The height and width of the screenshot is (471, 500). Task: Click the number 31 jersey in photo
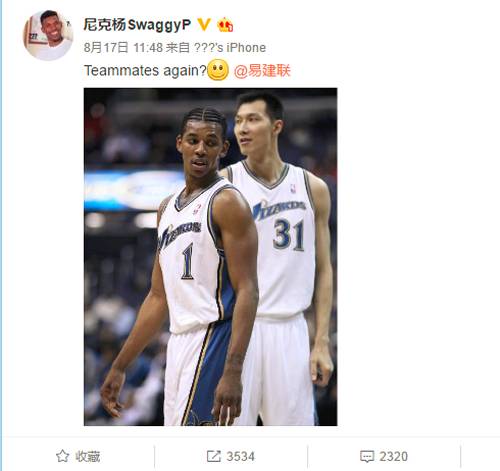tap(289, 235)
